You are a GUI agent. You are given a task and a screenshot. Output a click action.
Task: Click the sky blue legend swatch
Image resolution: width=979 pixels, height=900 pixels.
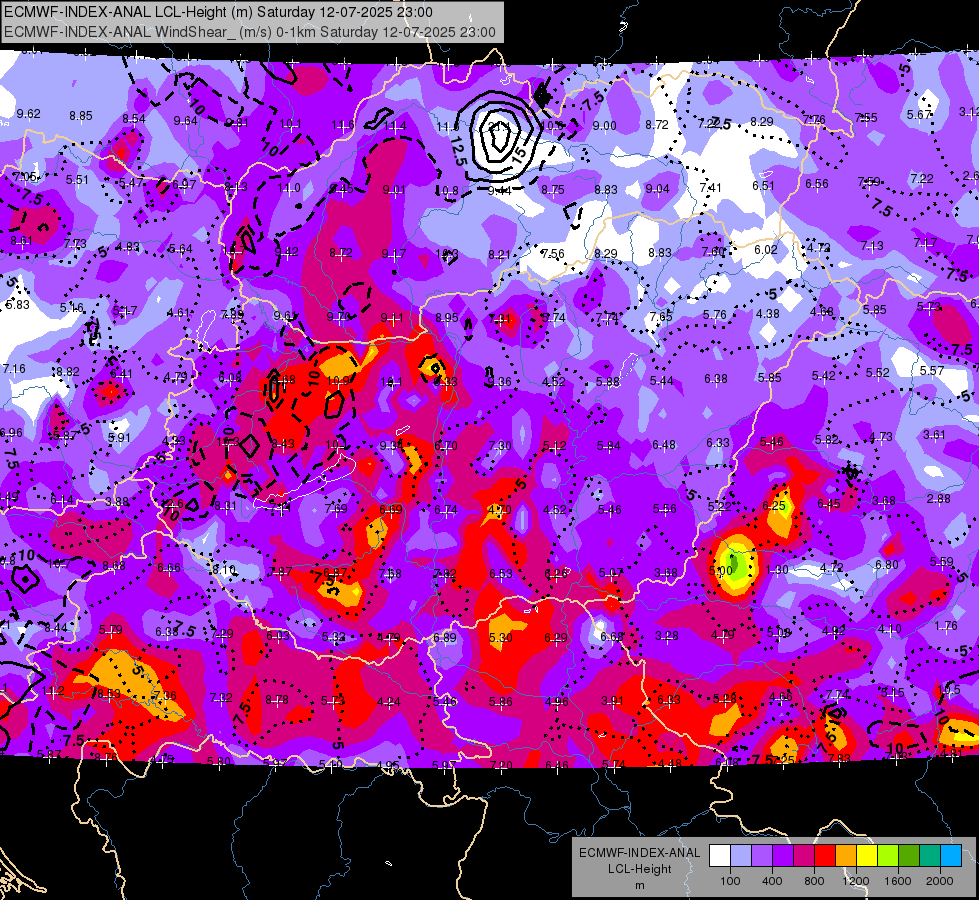click(x=951, y=856)
